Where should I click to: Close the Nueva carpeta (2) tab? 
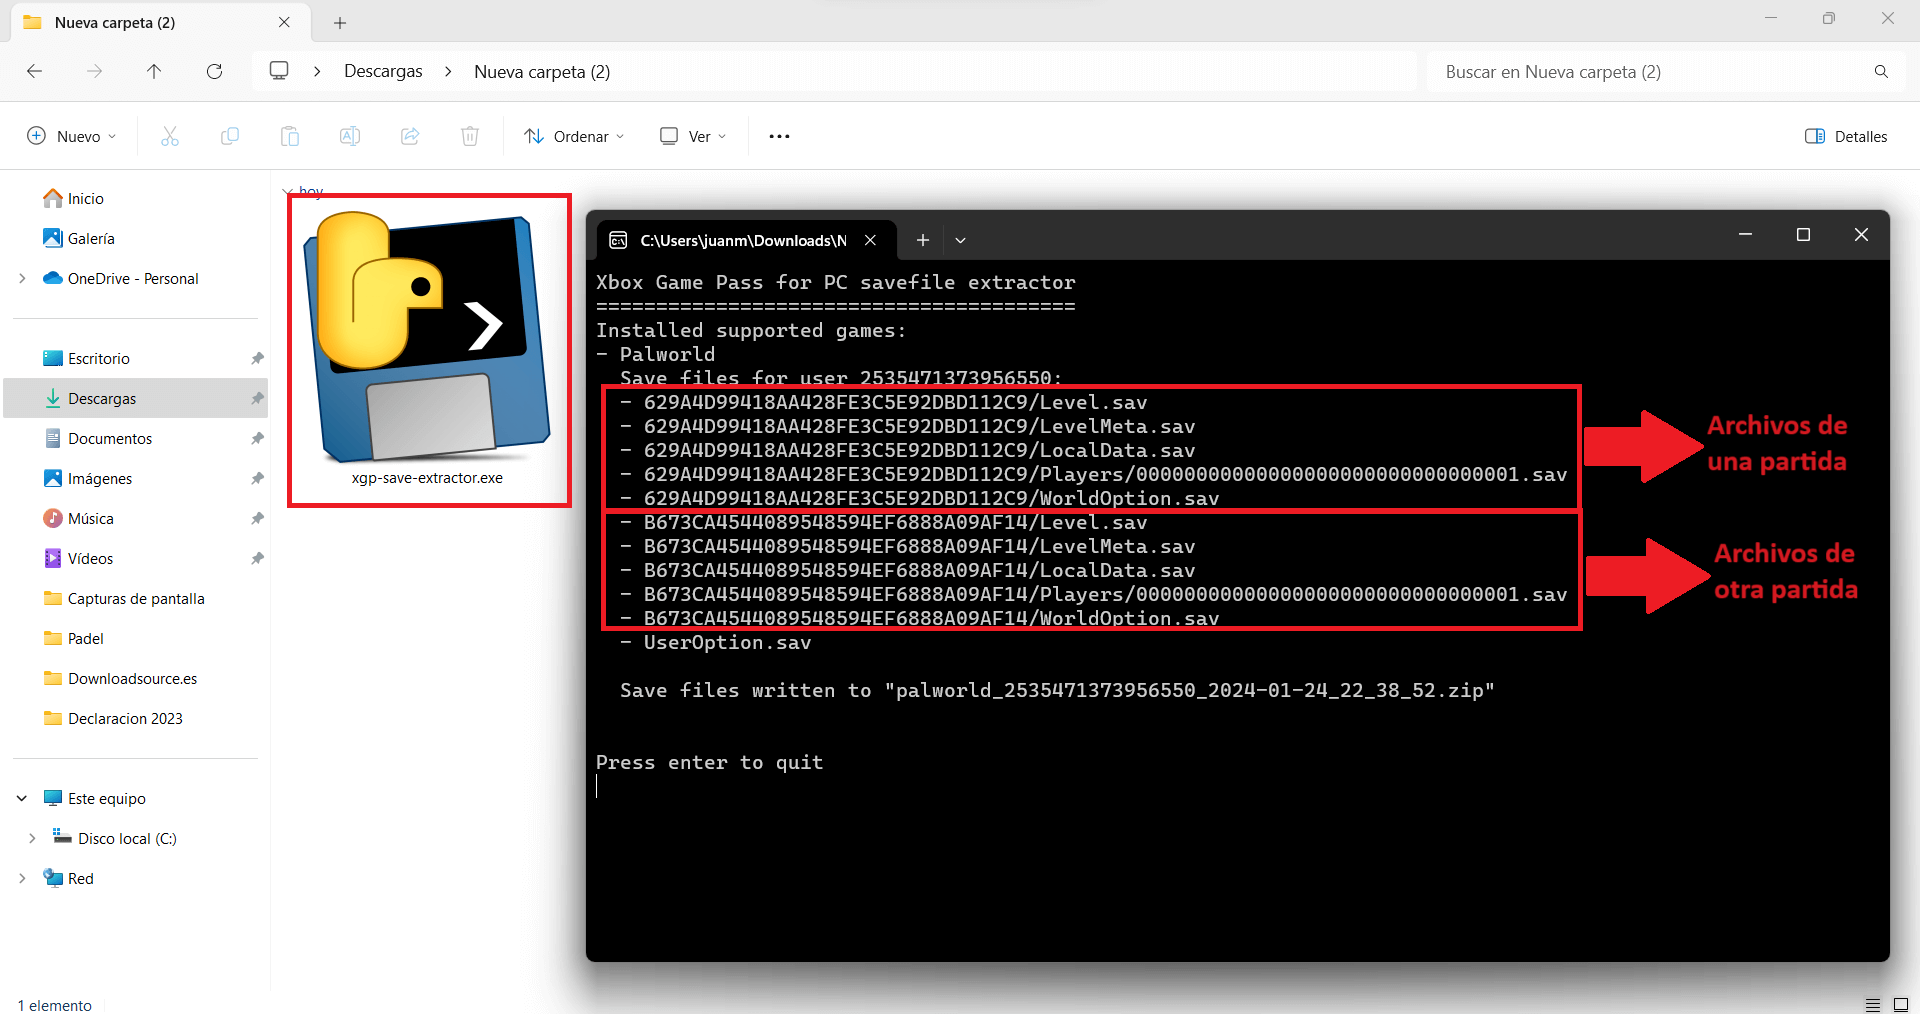(x=284, y=22)
